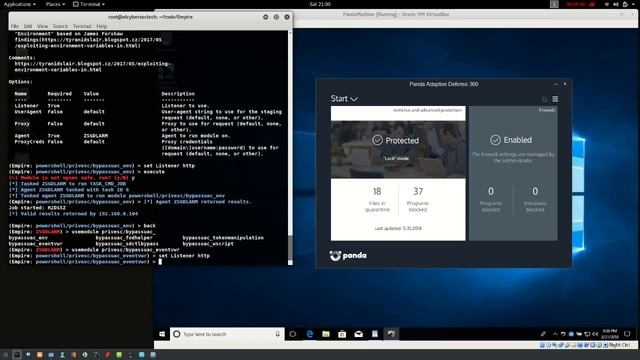Show hidden Windows tray icons
This screenshot has width=640, height=360.
point(555,334)
